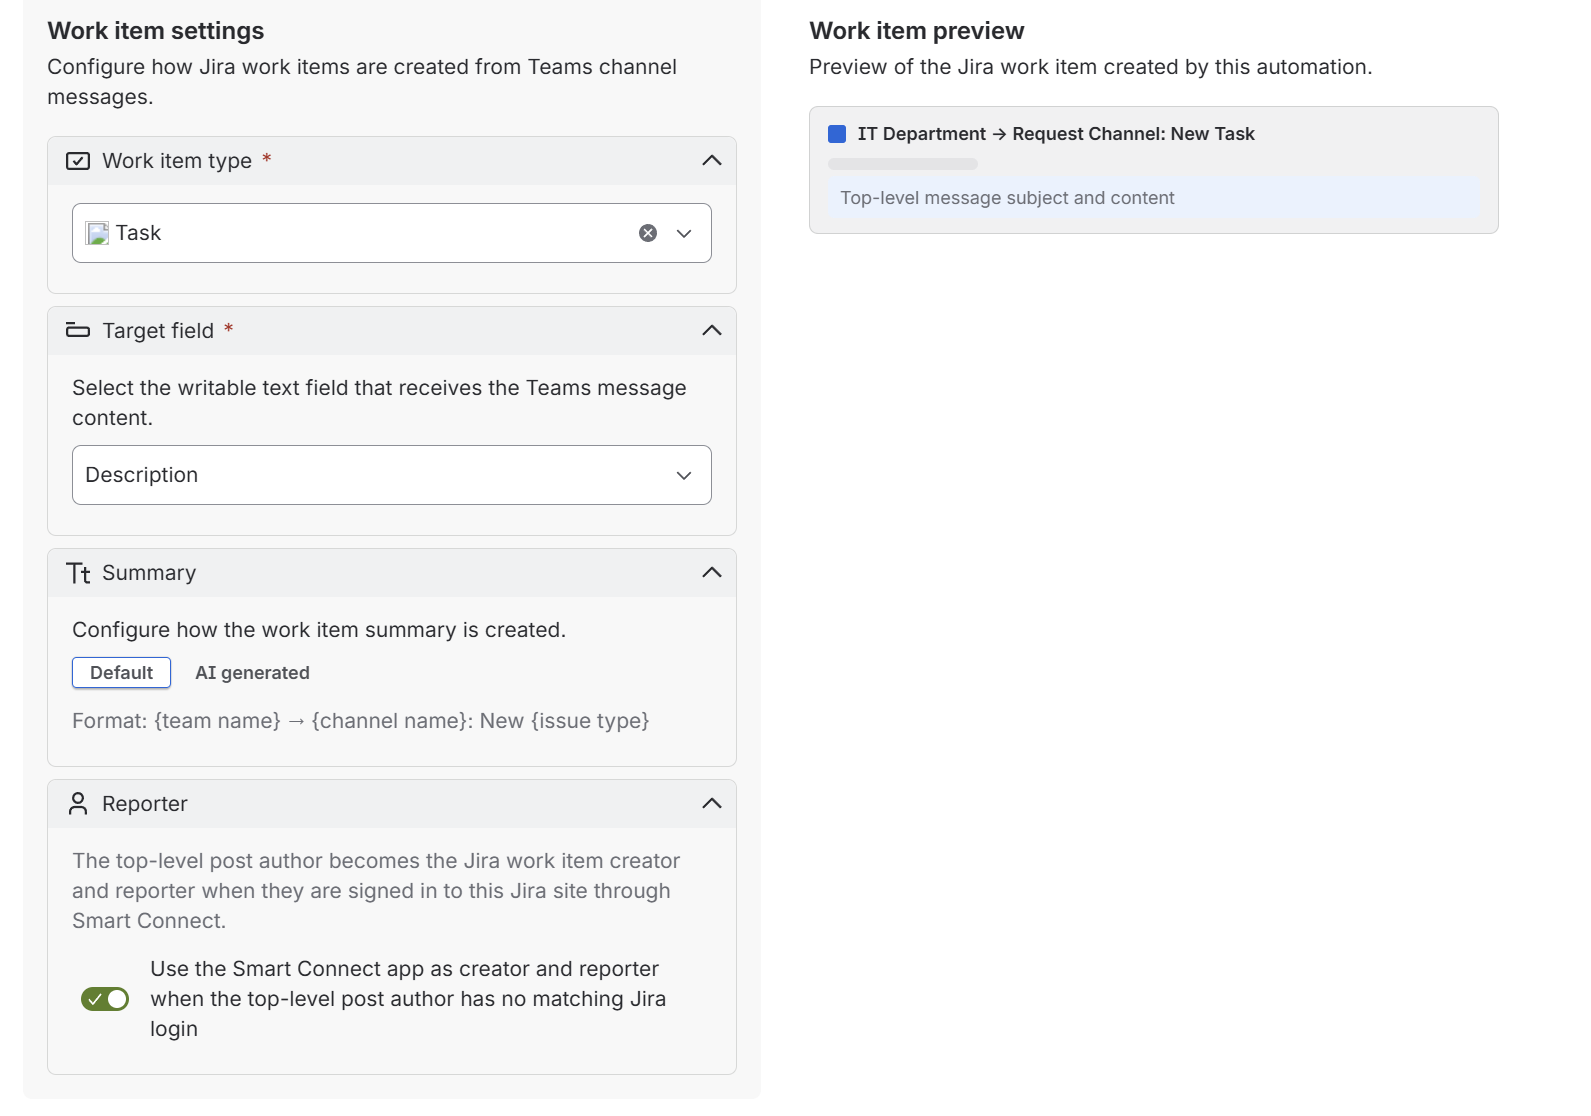Click 'Select the writable text field' description
This screenshot has width=1591, height=1116.
tap(379, 403)
